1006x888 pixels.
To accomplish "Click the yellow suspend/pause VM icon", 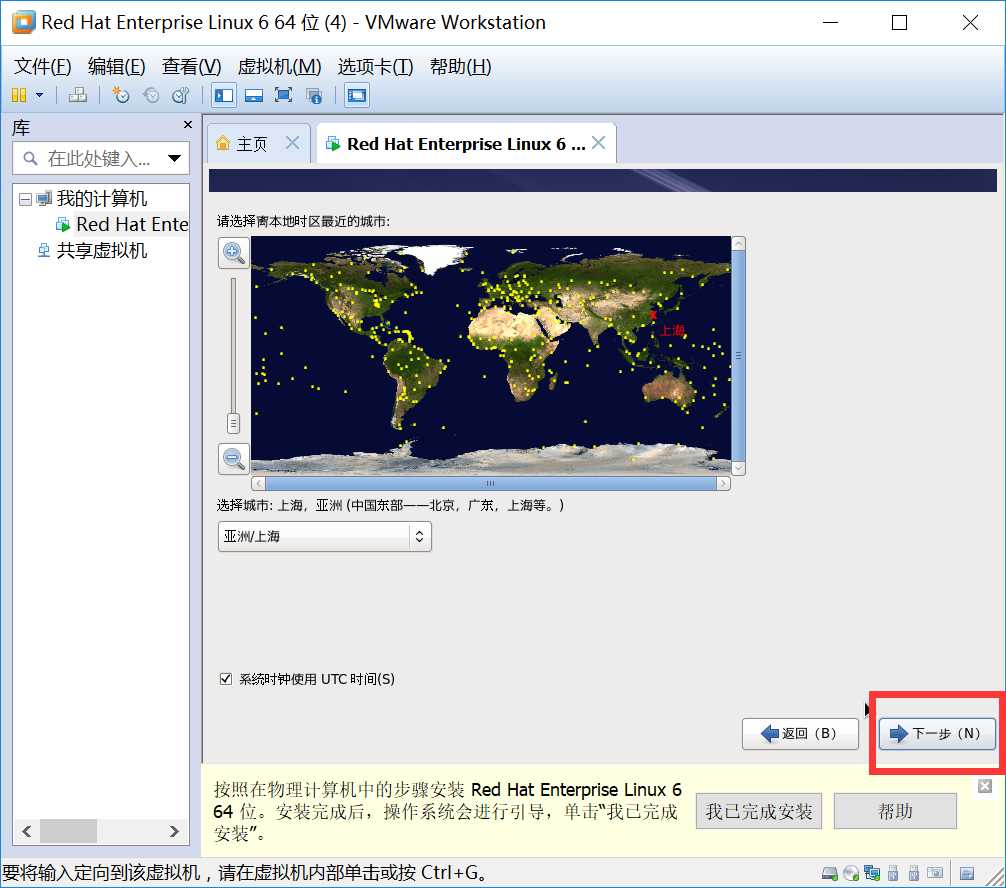I will click(x=19, y=96).
